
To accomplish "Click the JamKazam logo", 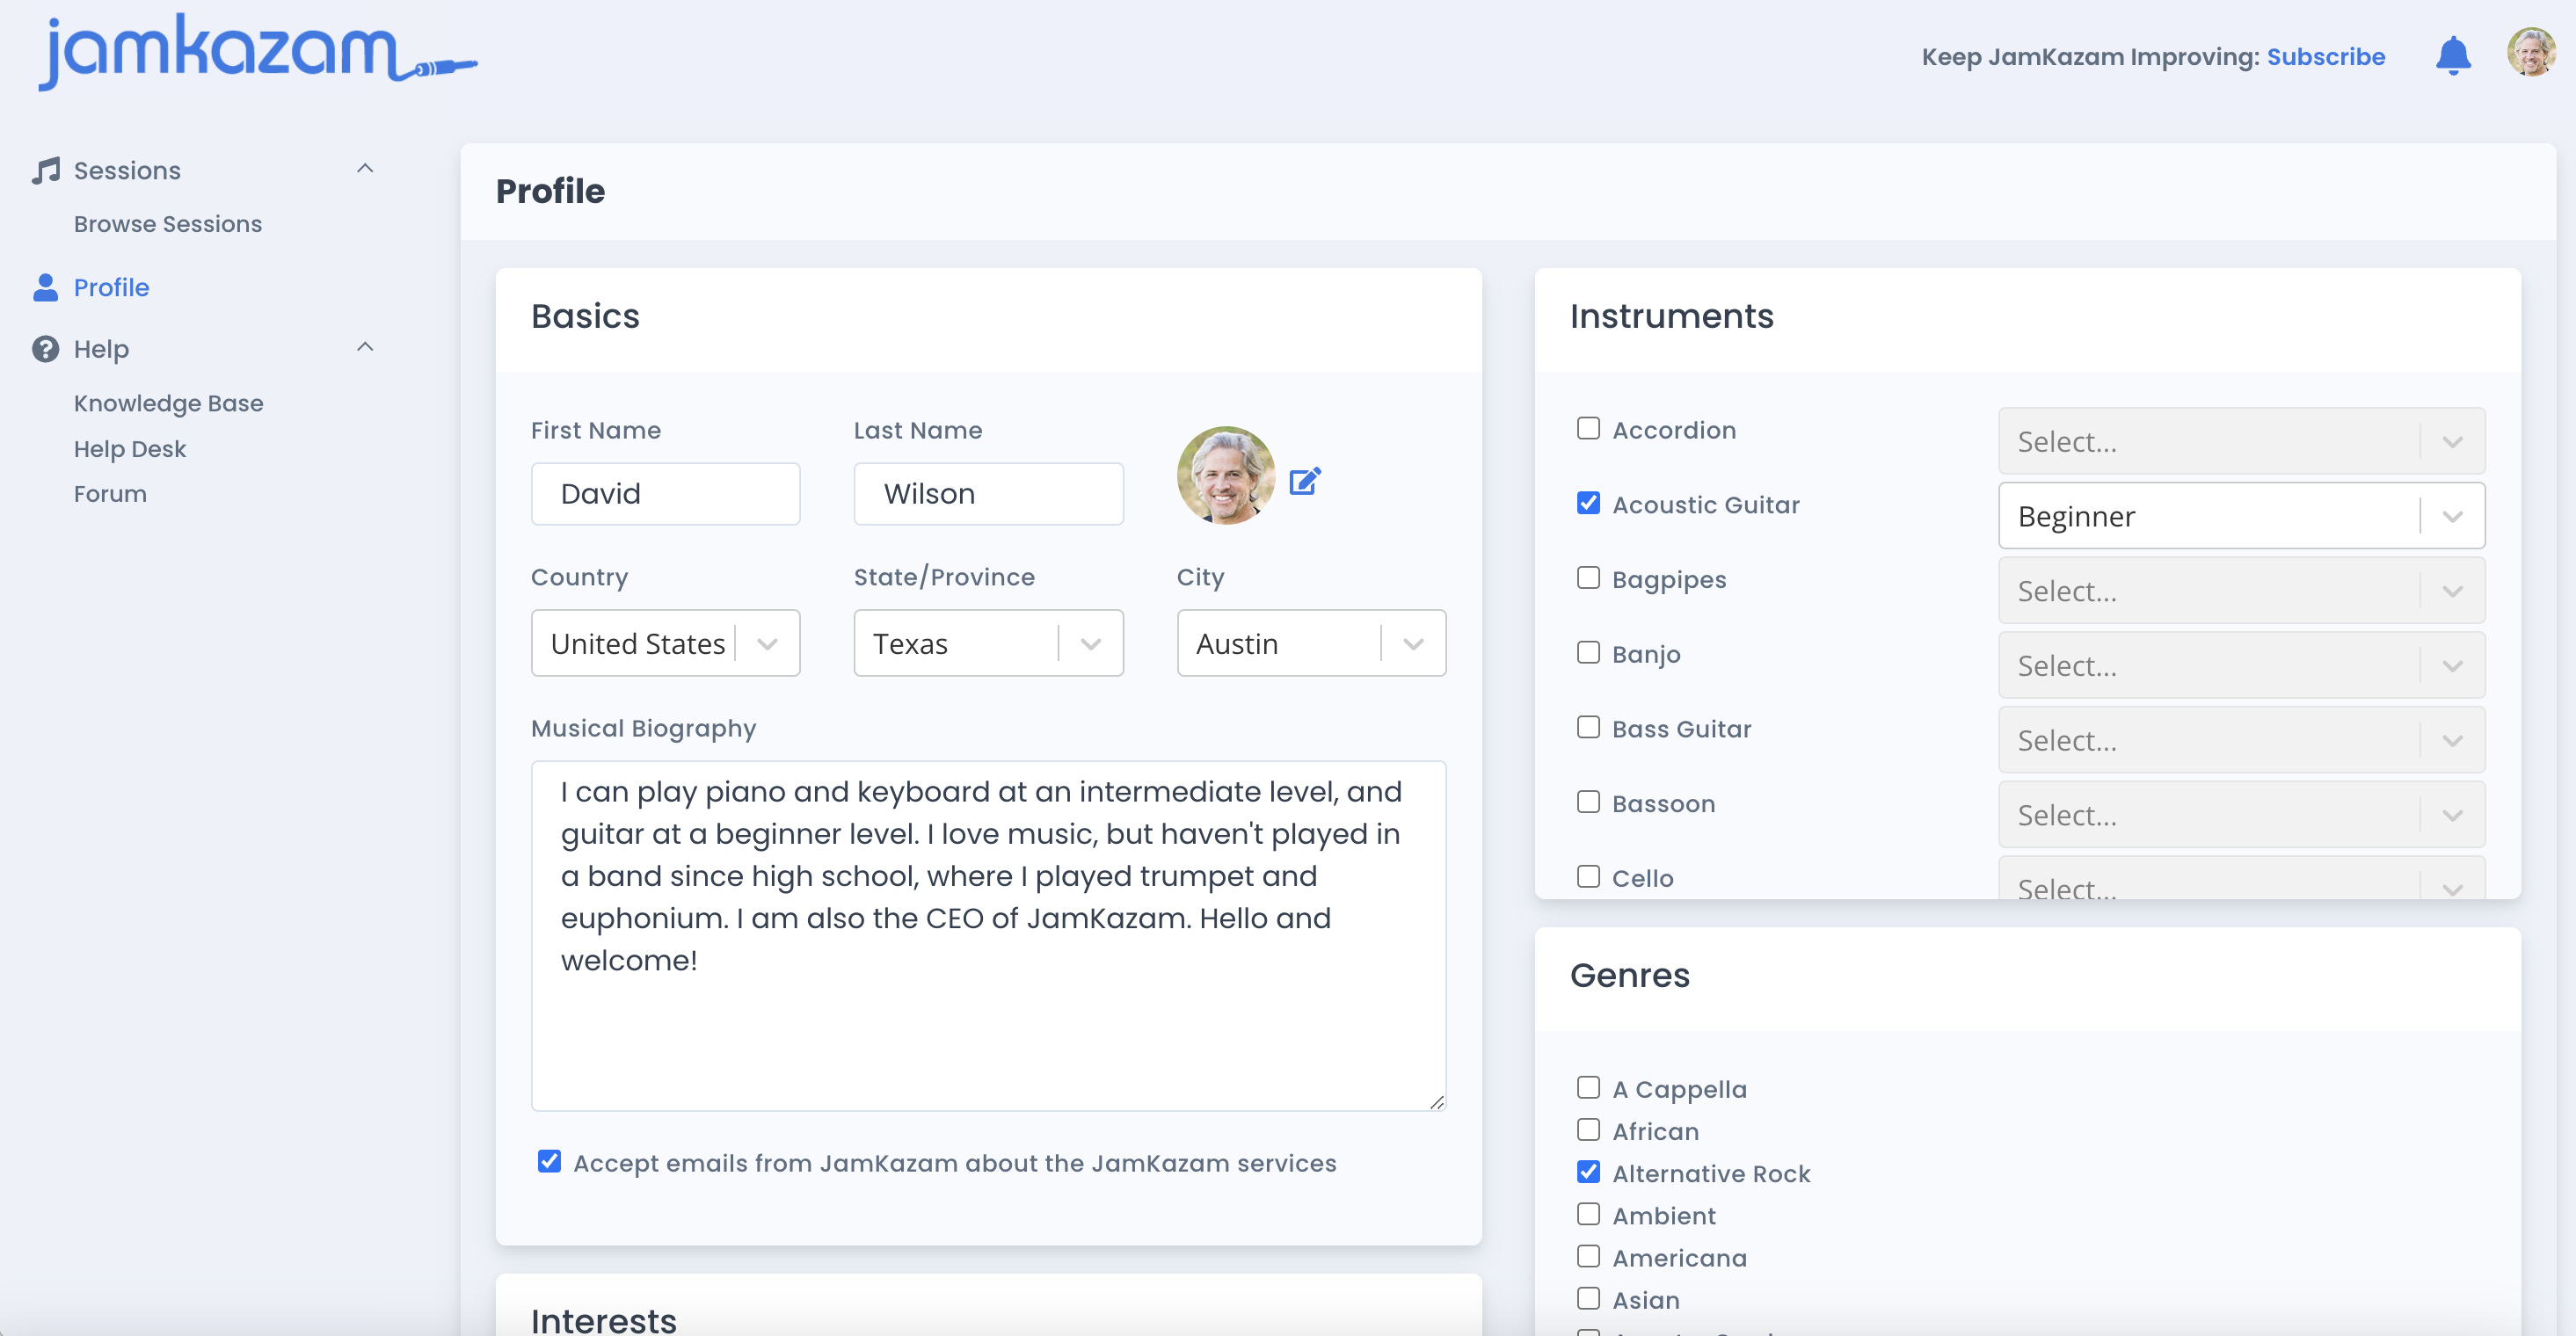I will [256, 52].
